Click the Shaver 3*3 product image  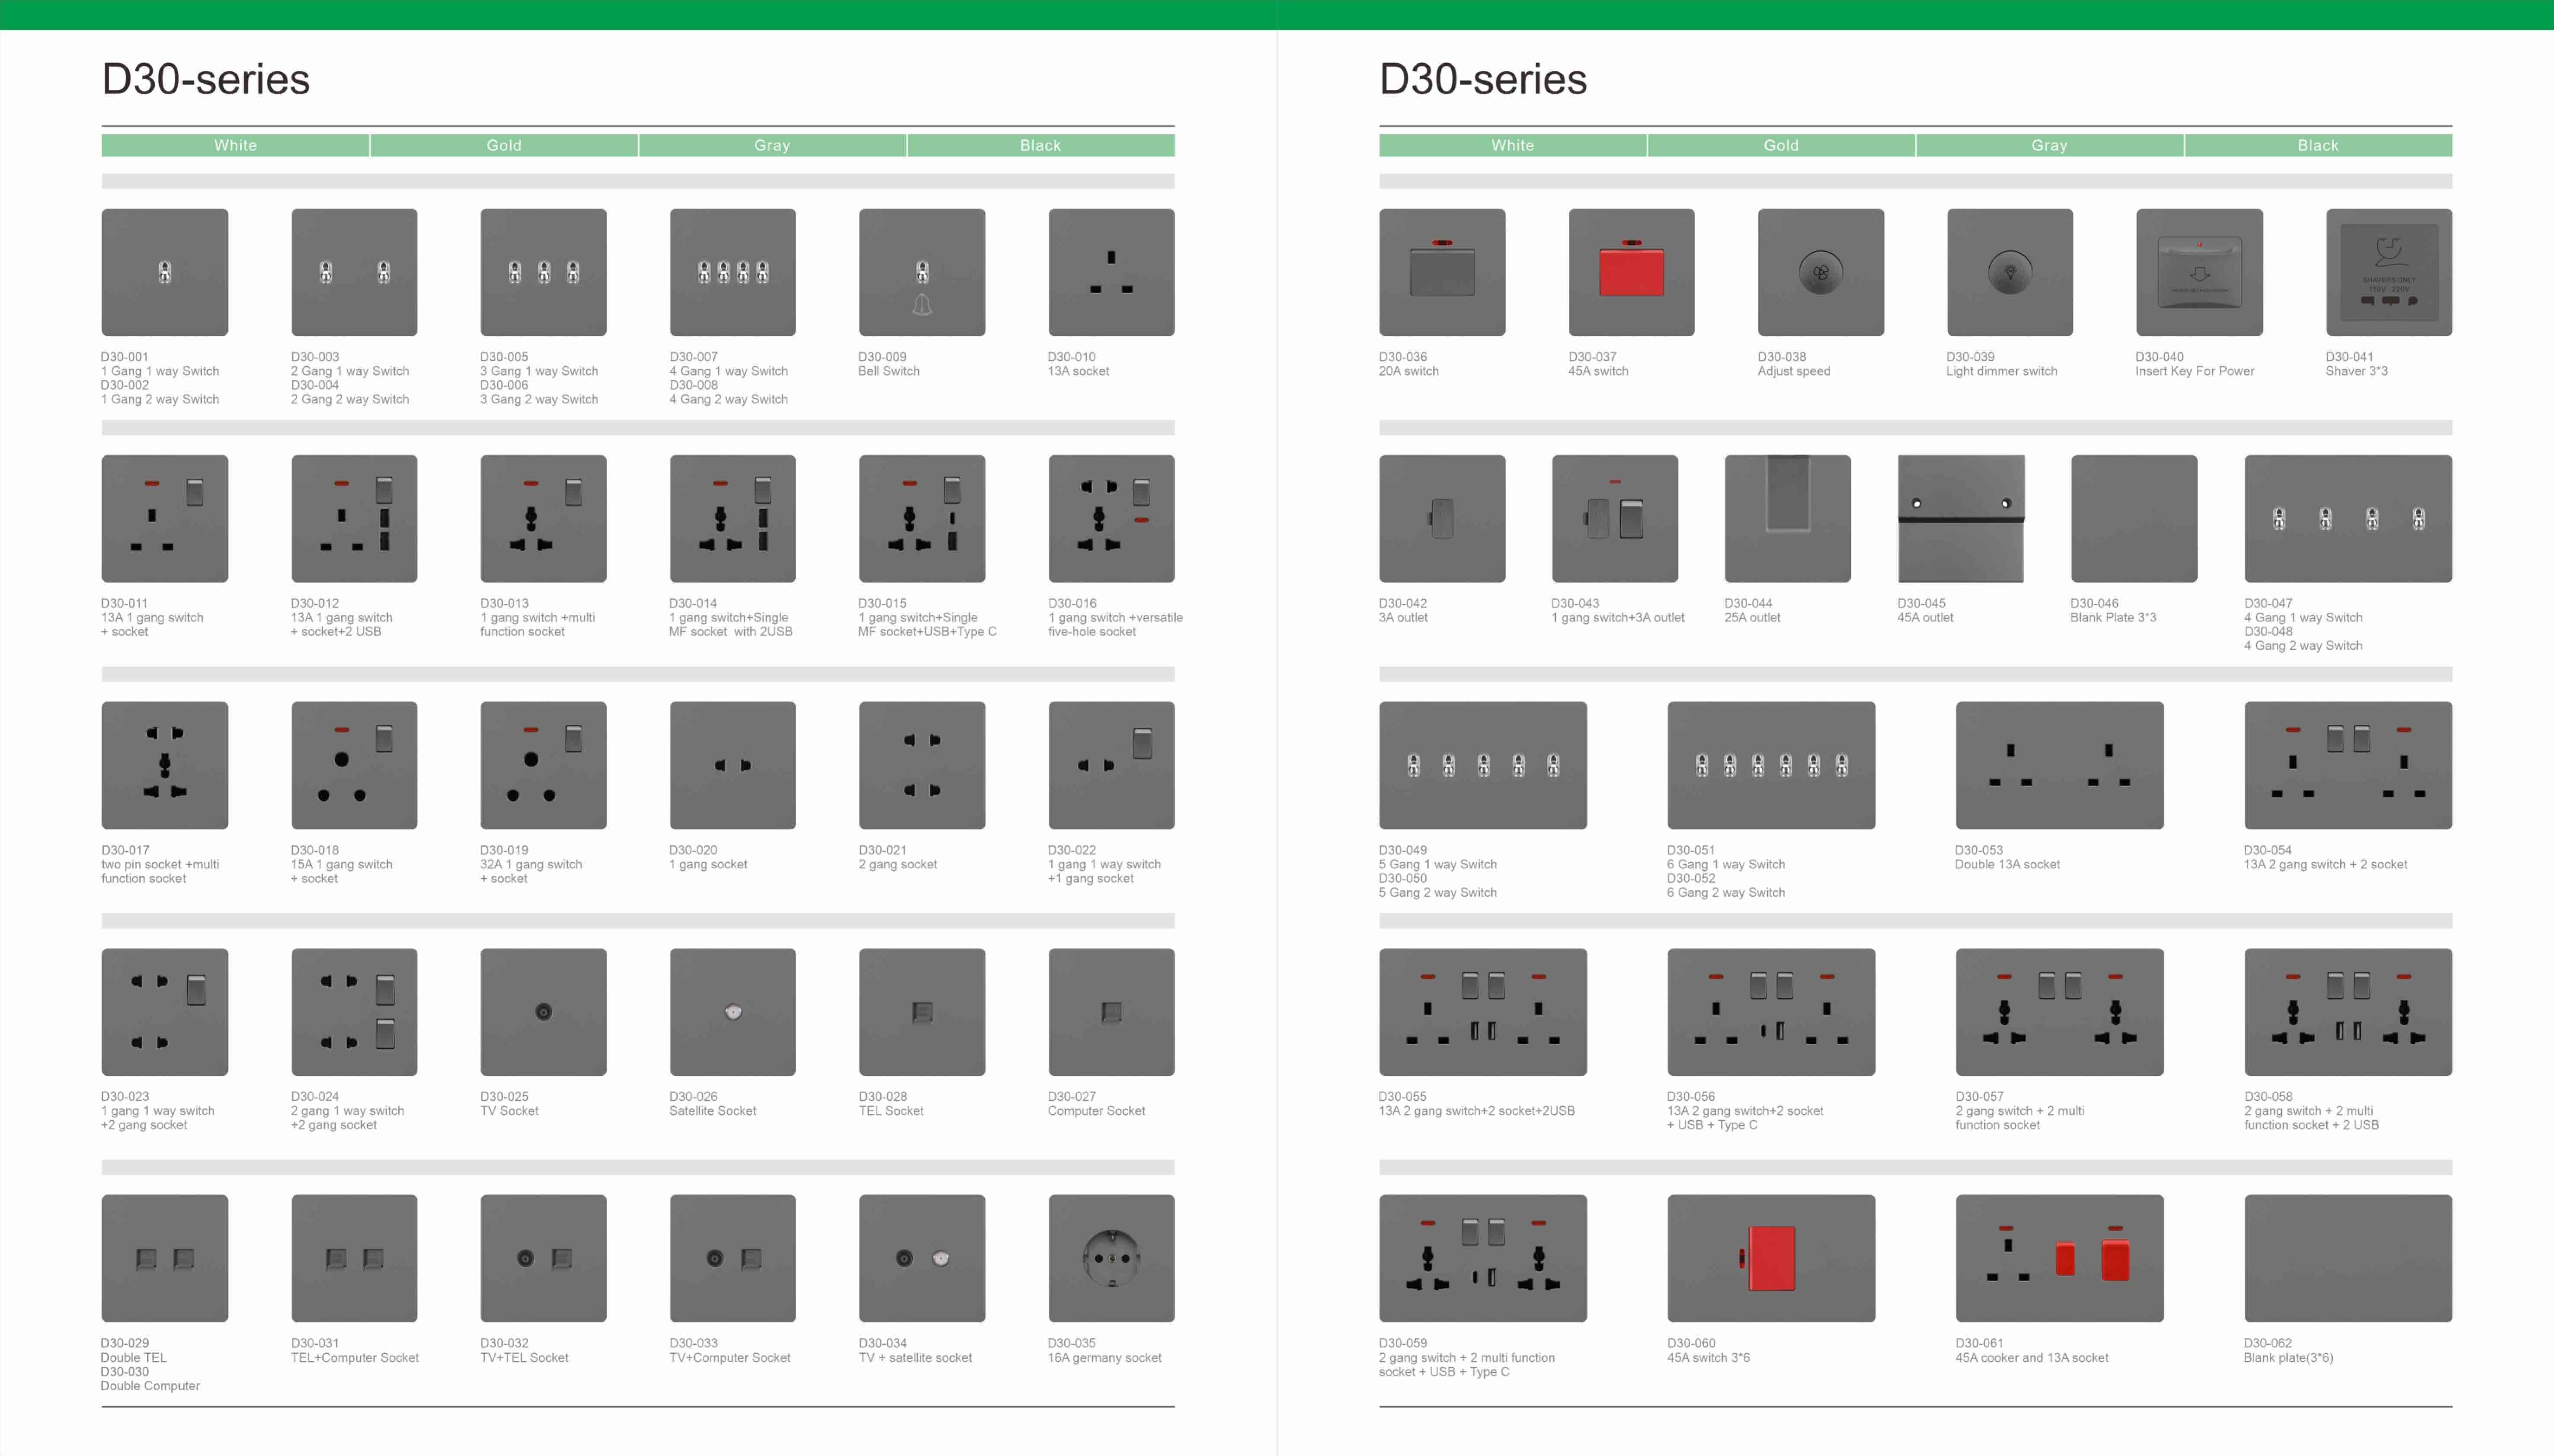point(2389,272)
